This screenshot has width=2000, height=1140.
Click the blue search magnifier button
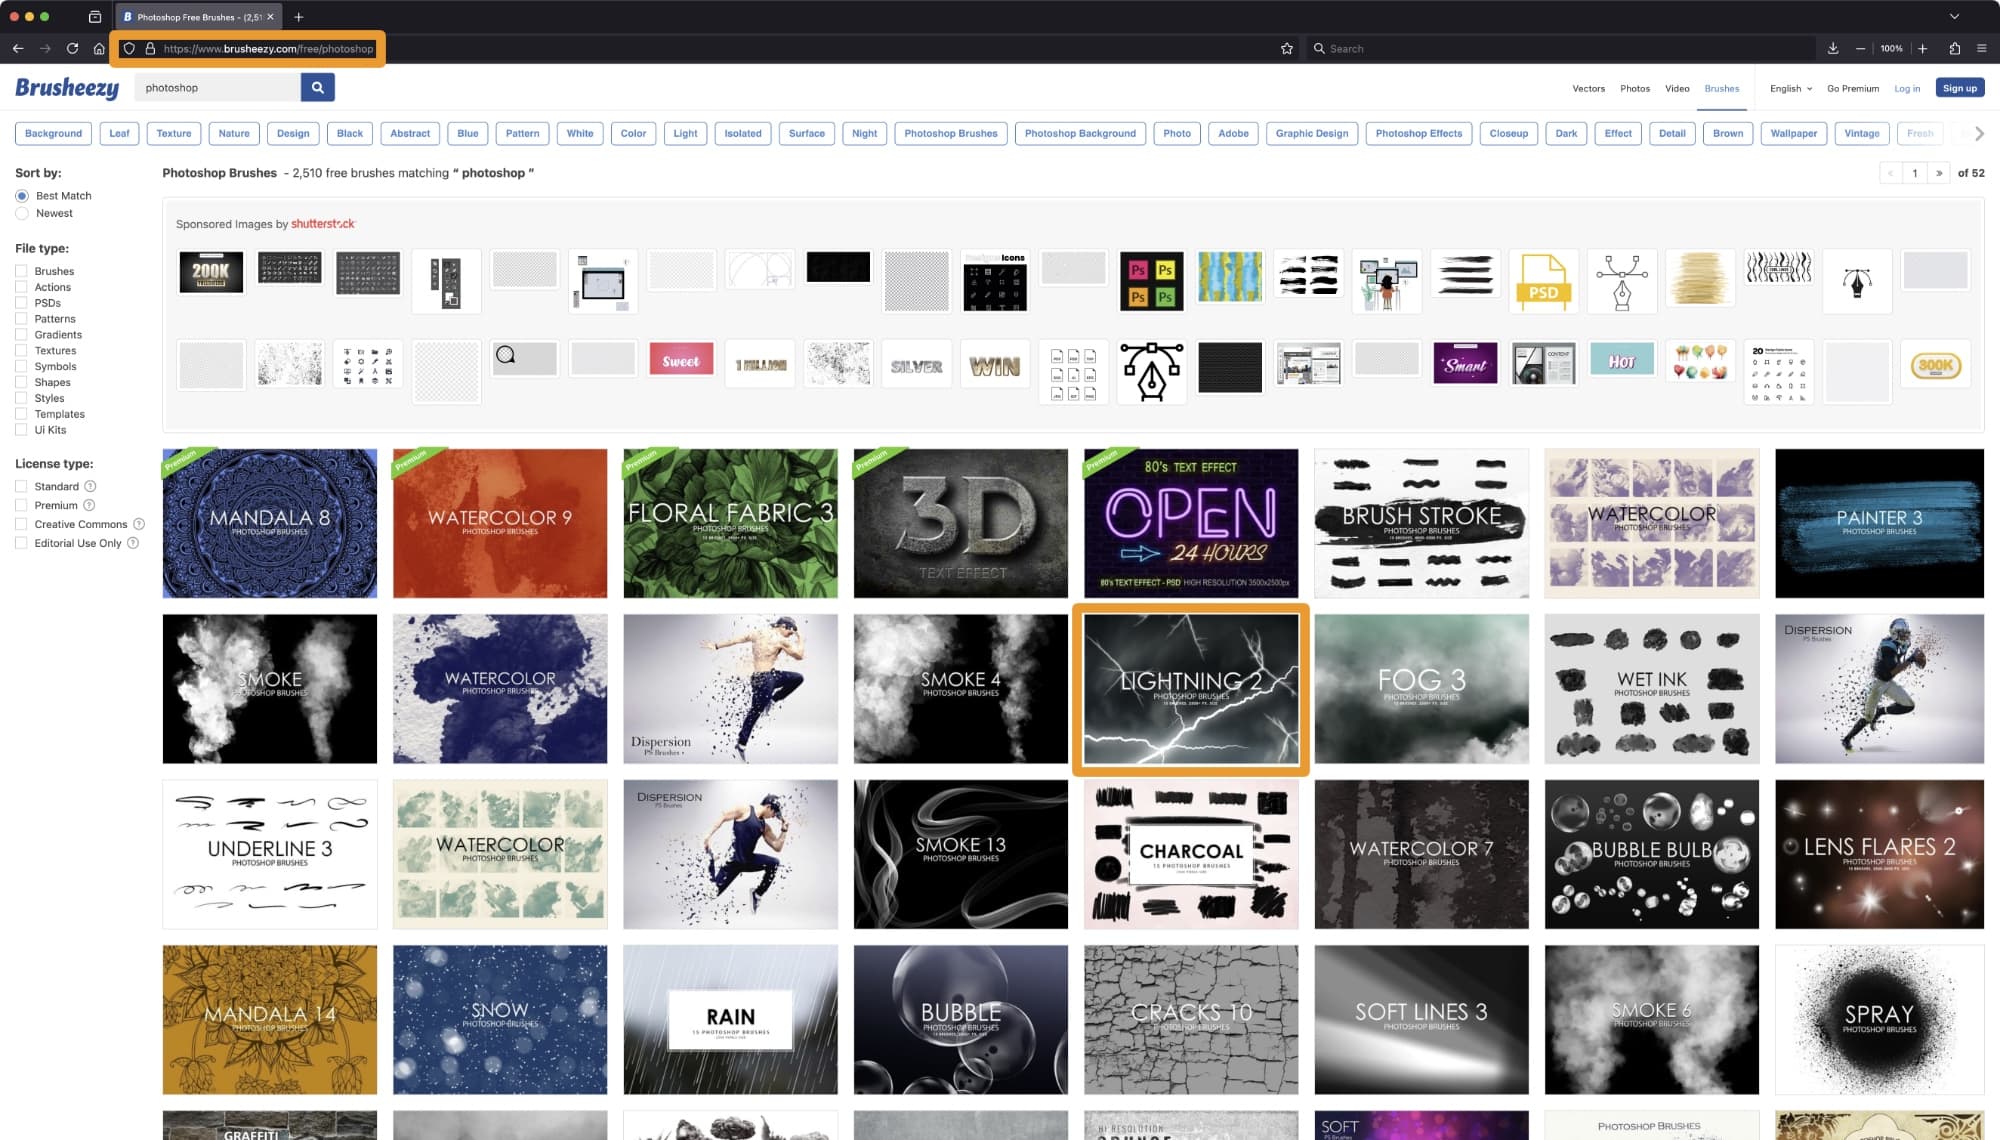(x=317, y=88)
